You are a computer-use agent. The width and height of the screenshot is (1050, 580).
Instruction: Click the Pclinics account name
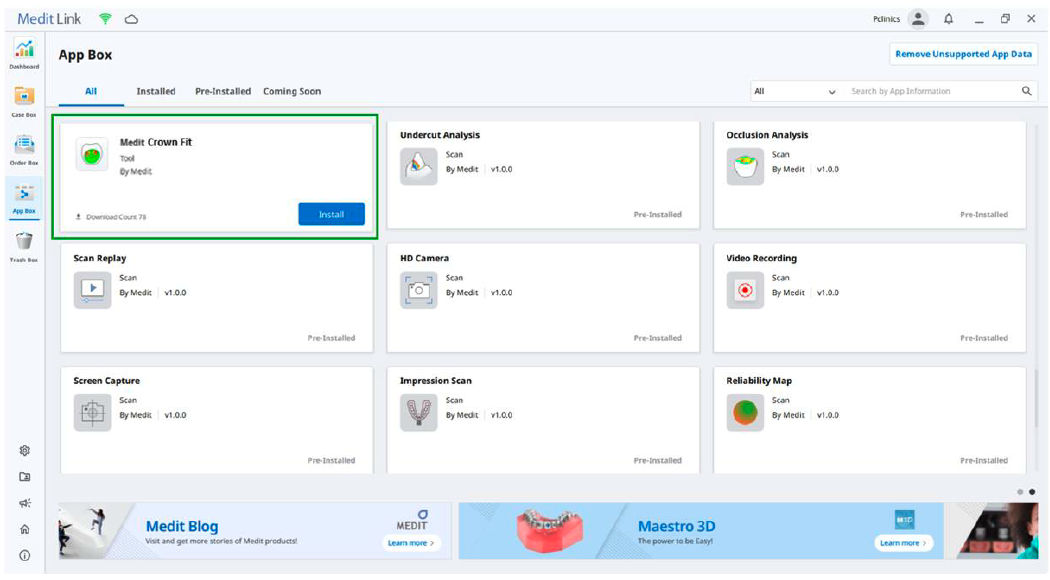887,19
